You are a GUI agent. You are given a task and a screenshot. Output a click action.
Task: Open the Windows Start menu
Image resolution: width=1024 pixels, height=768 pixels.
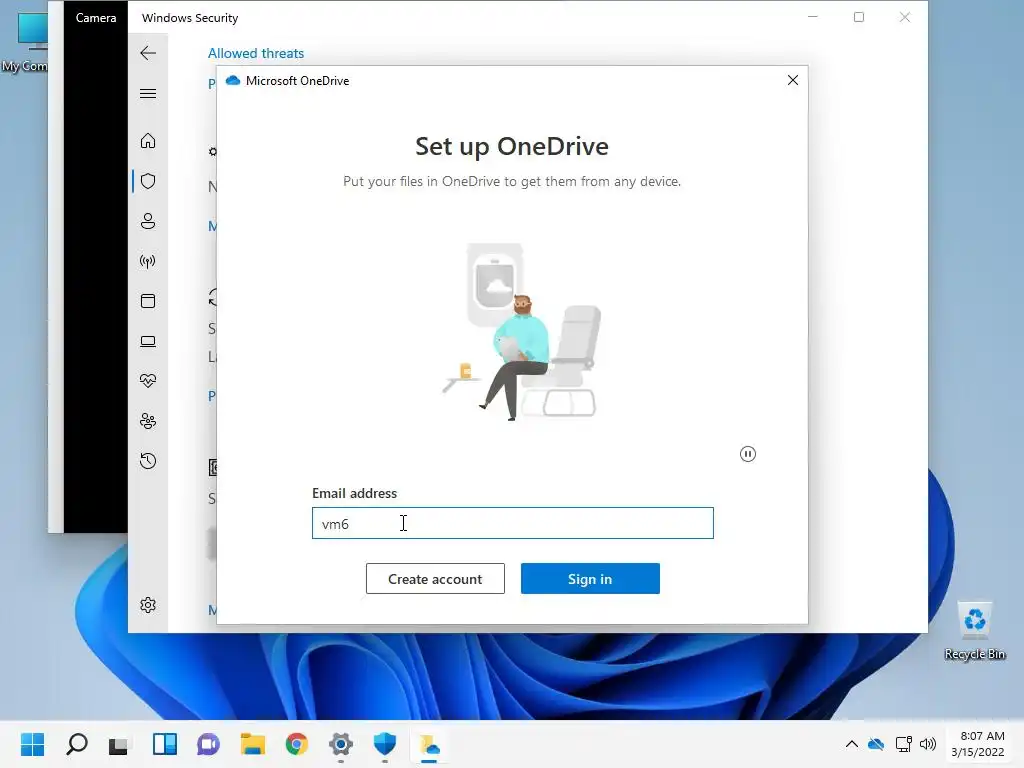pos(33,744)
